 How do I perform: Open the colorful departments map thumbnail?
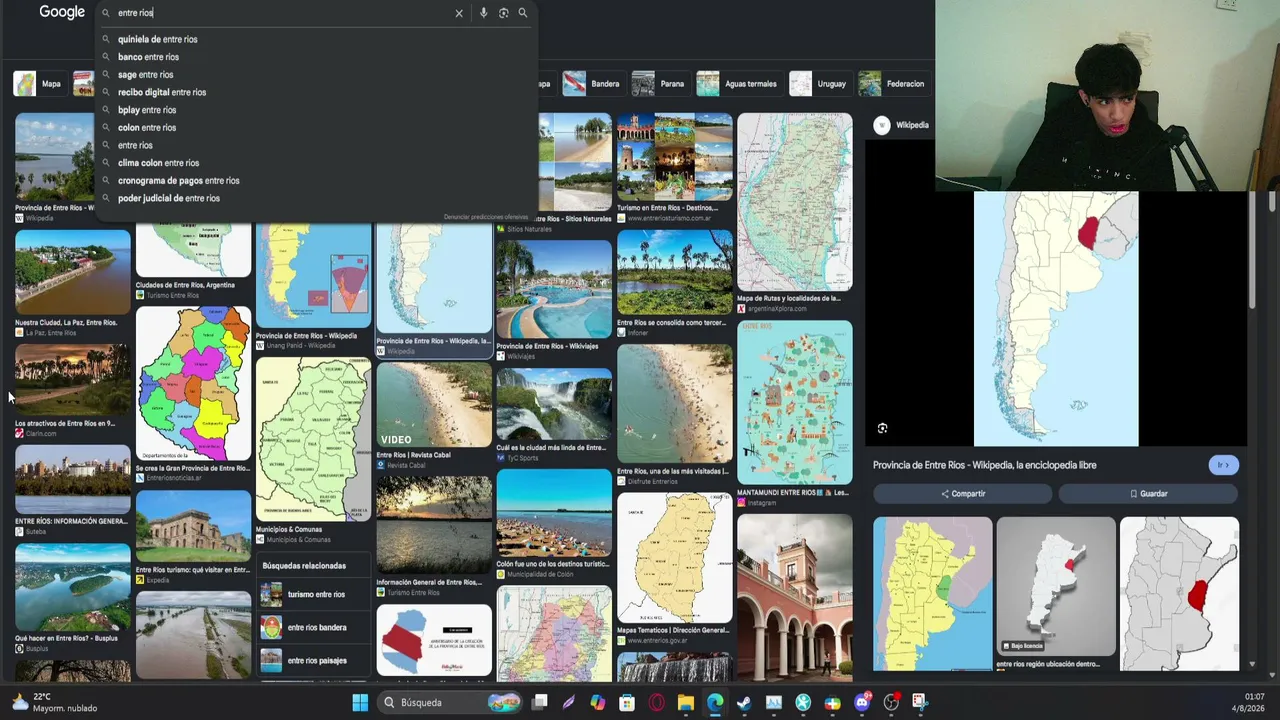coord(193,383)
